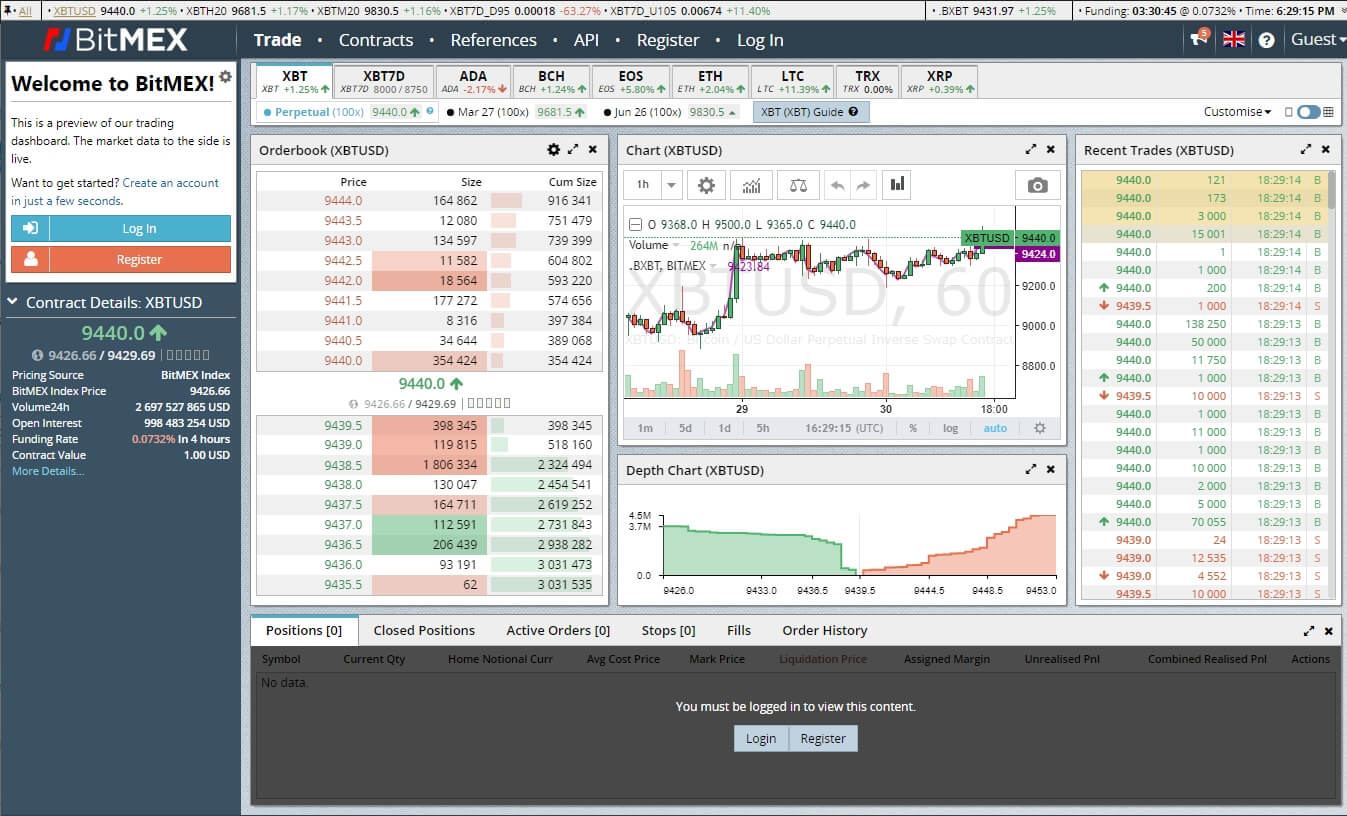Click the orange Register button in the Welcome panel
The height and width of the screenshot is (816, 1347).
click(121, 259)
